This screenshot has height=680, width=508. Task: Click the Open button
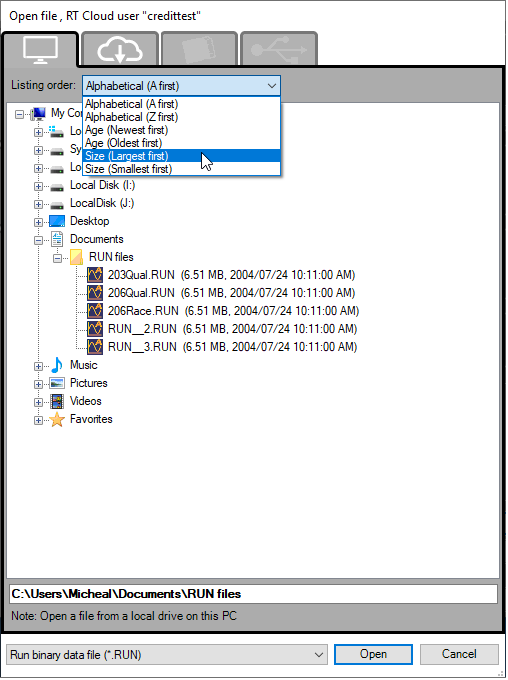point(373,654)
